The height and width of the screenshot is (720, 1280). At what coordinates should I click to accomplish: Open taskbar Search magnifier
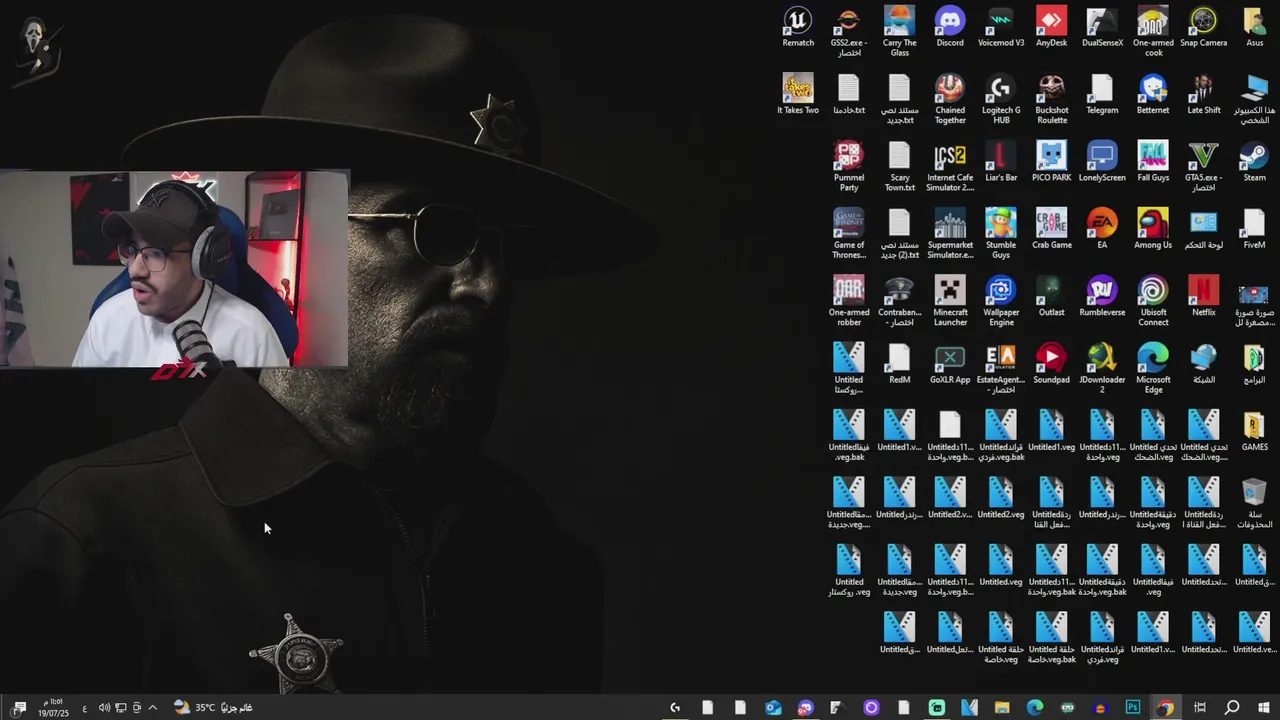(1232, 707)
